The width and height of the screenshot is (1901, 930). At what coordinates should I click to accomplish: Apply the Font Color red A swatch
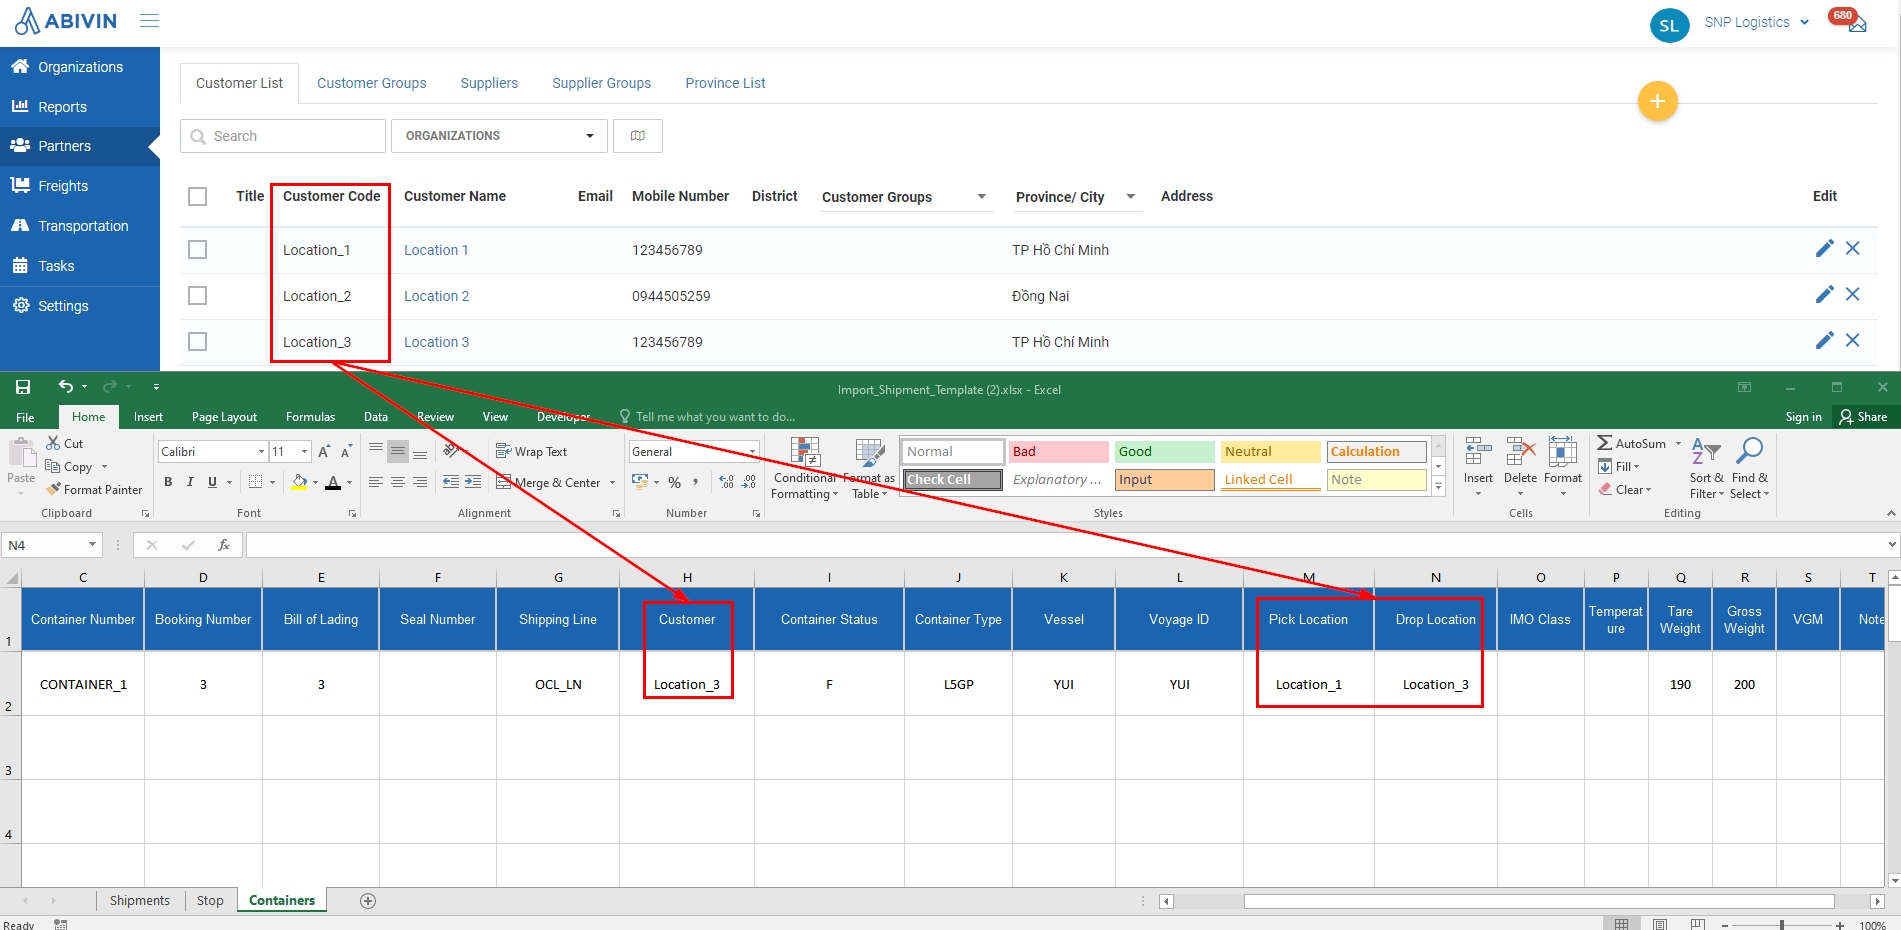pos(333,482)
